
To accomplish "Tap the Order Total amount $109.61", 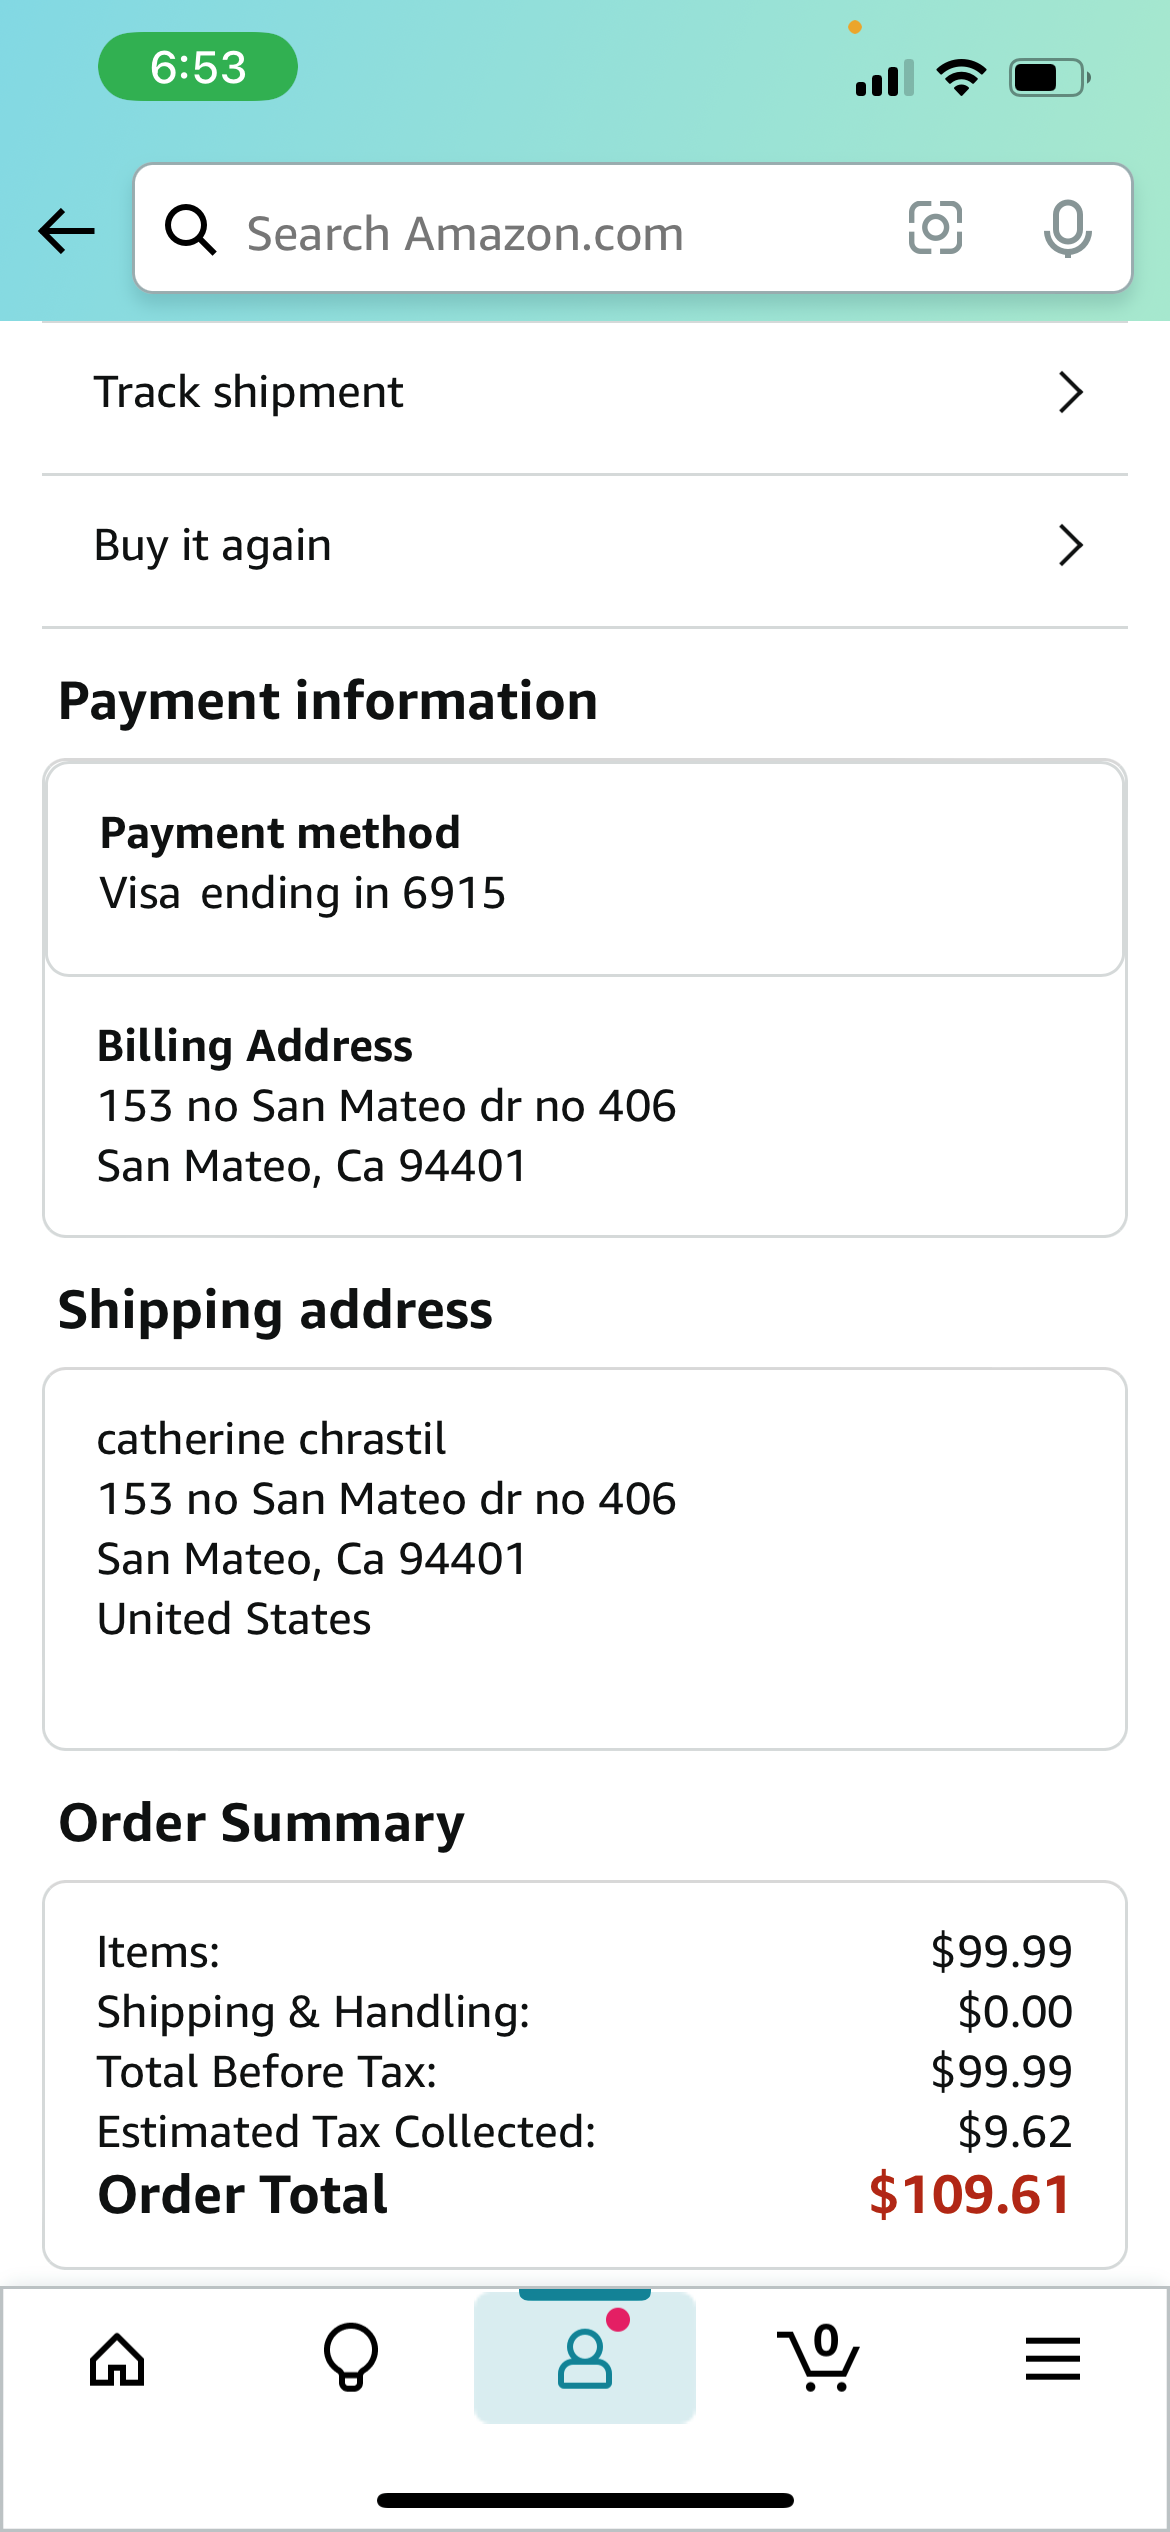I will (x=970, y=2195).
